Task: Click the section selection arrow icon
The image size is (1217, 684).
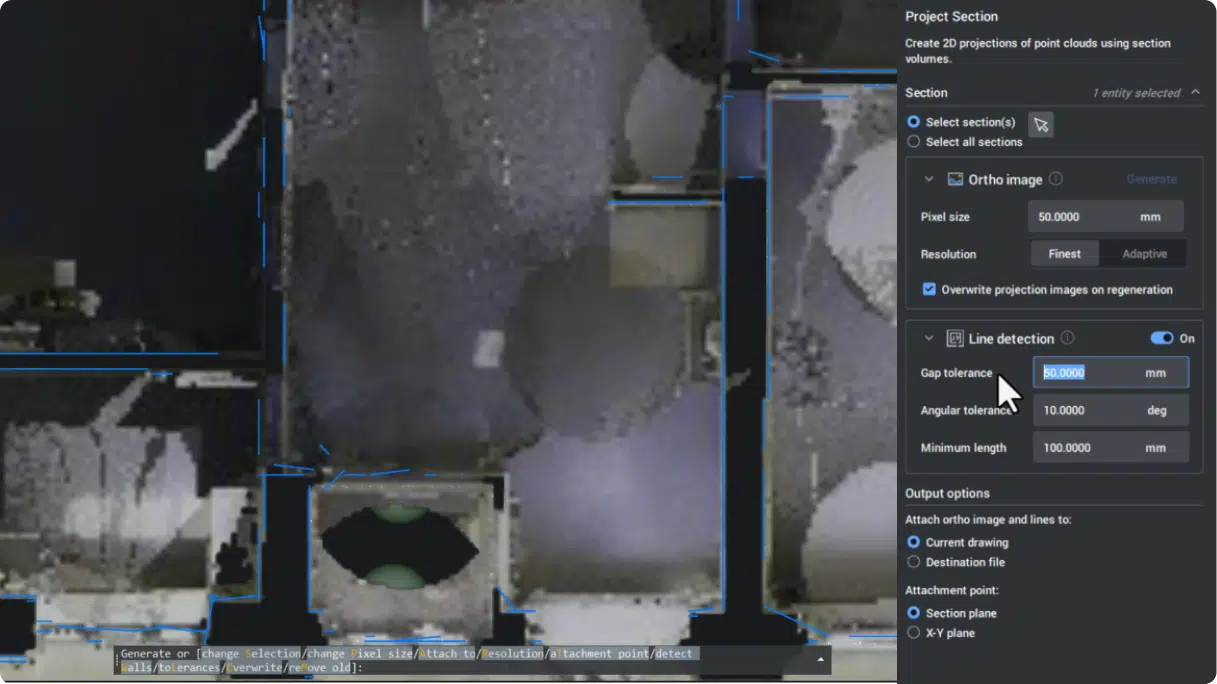Action: pyautogui.click(x=1040, y=123)
